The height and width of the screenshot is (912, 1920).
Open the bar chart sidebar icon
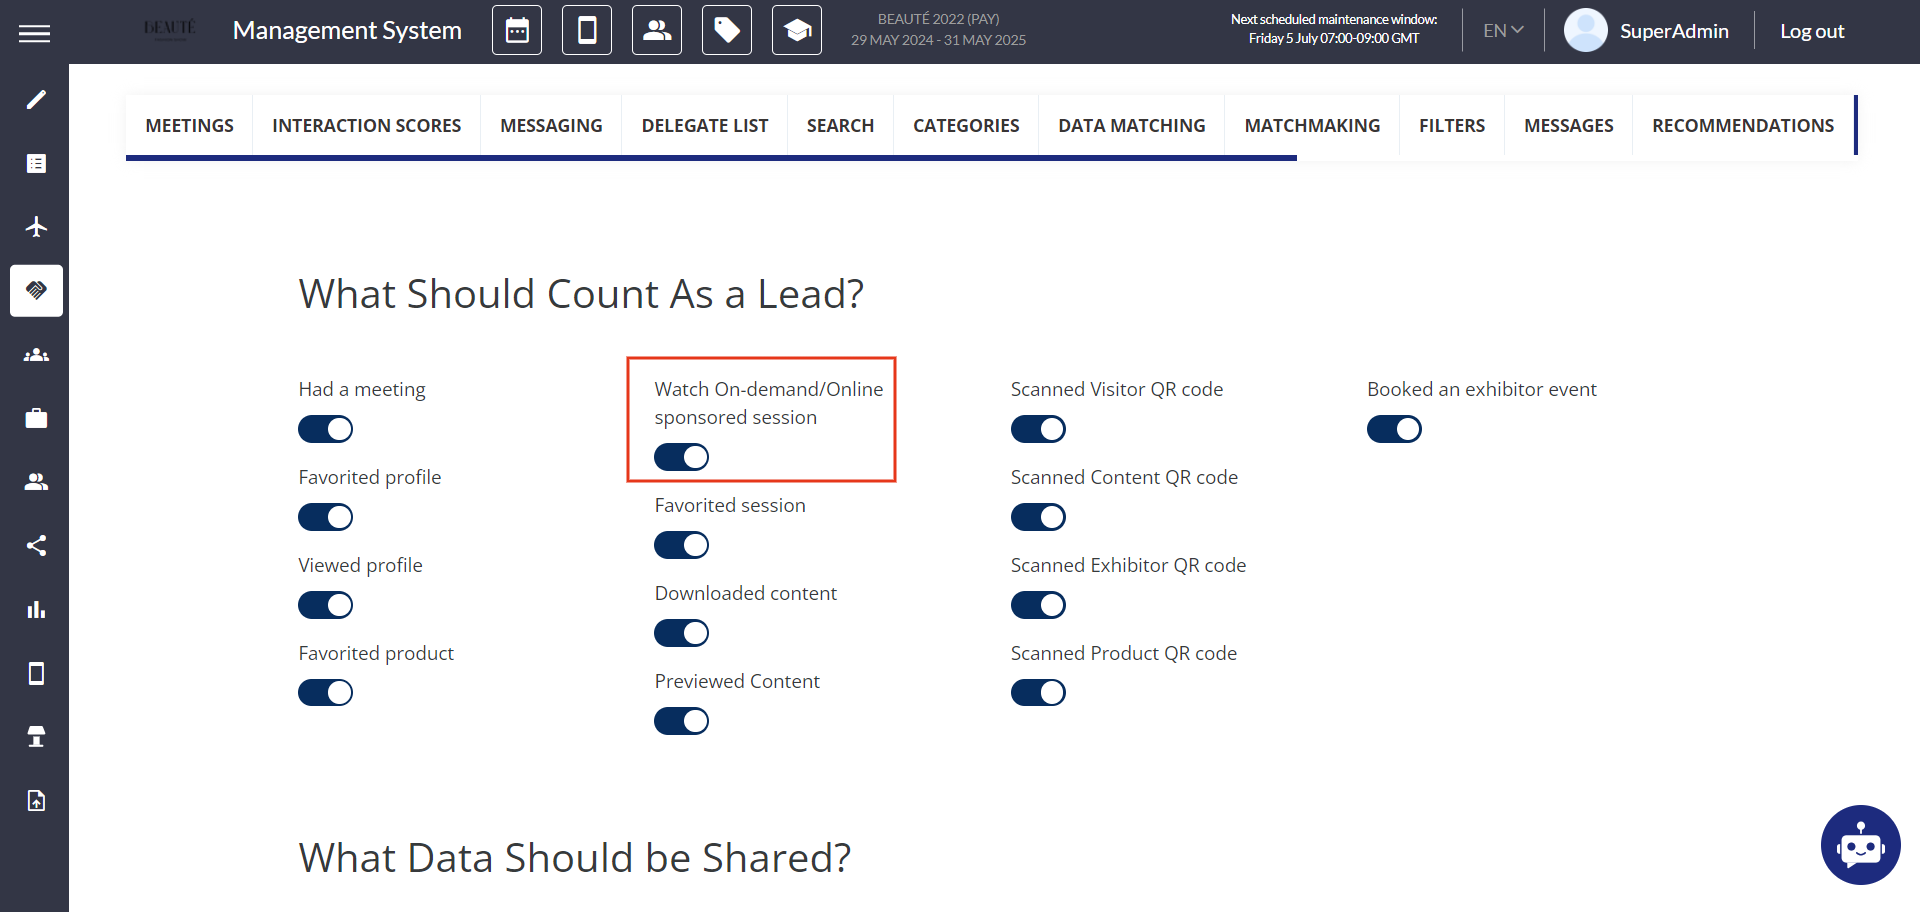[x=36, y=610]
